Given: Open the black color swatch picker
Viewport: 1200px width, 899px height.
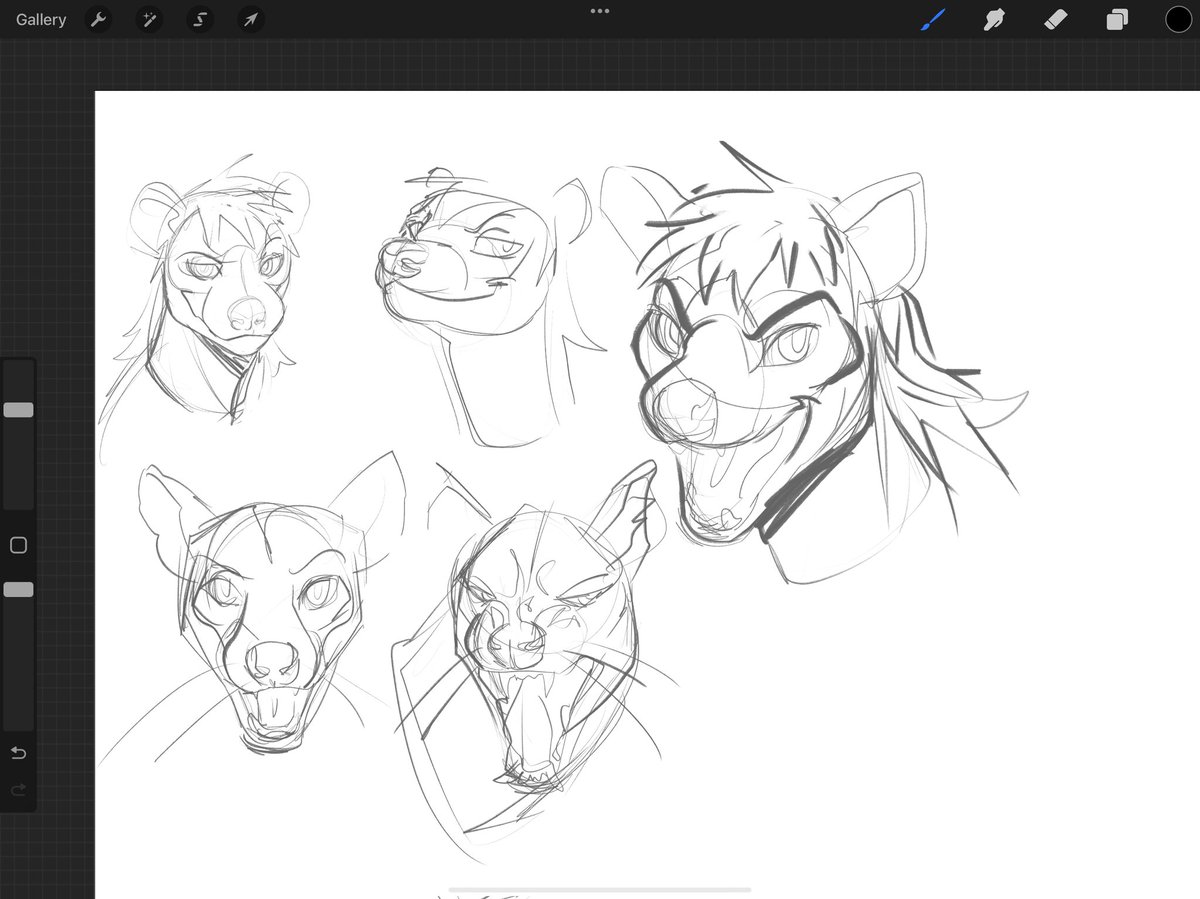Looking at the screenshot, I should coord(1178,20).
